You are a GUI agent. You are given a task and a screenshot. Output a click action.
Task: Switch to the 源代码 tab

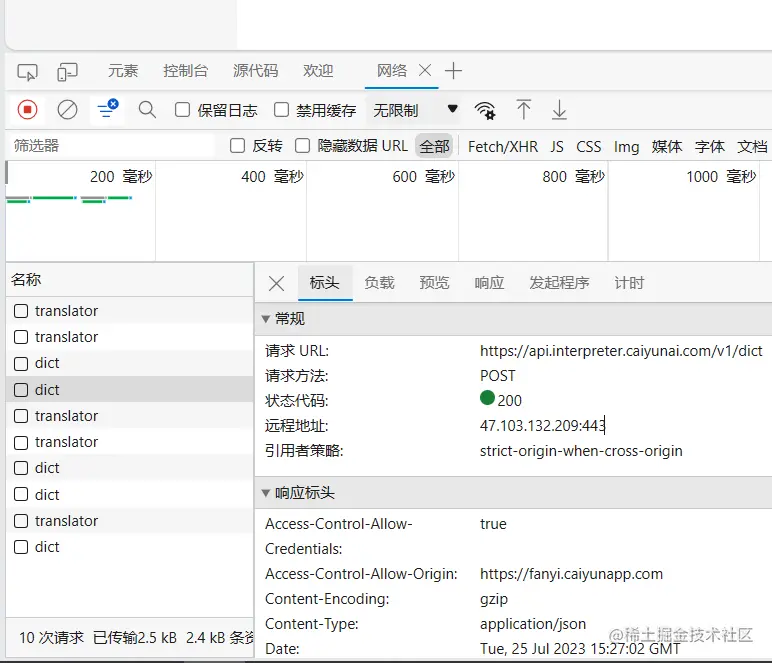pos(255,71)
